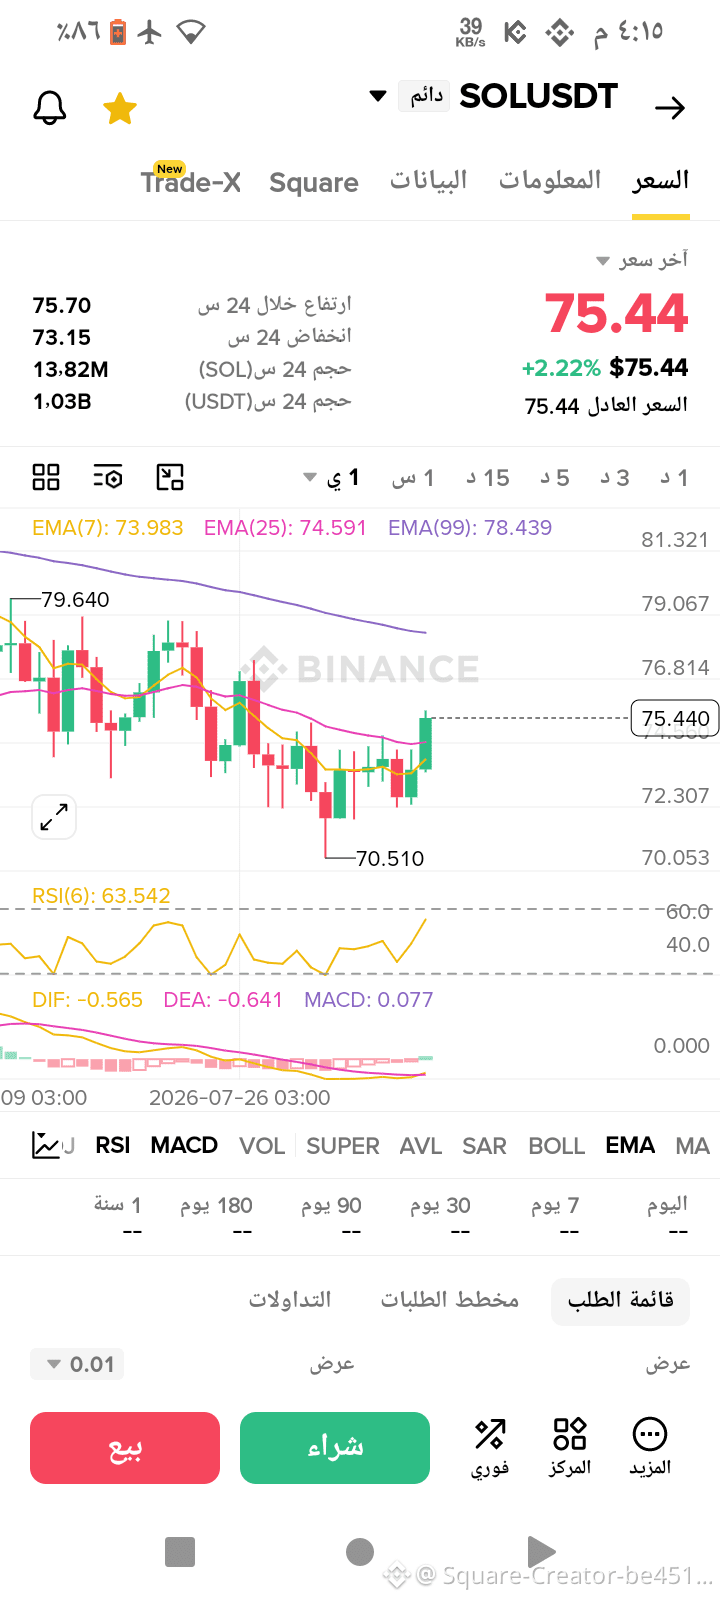
Task: Open the التداولات trades tab
Action: (x=290, y=1300)
